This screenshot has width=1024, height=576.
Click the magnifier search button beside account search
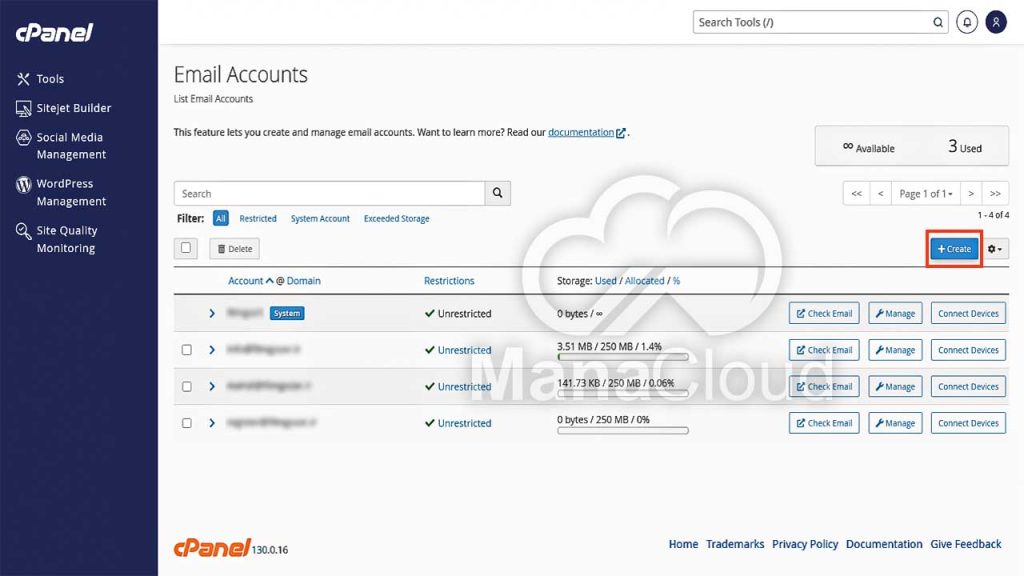(x=498, y=193)
